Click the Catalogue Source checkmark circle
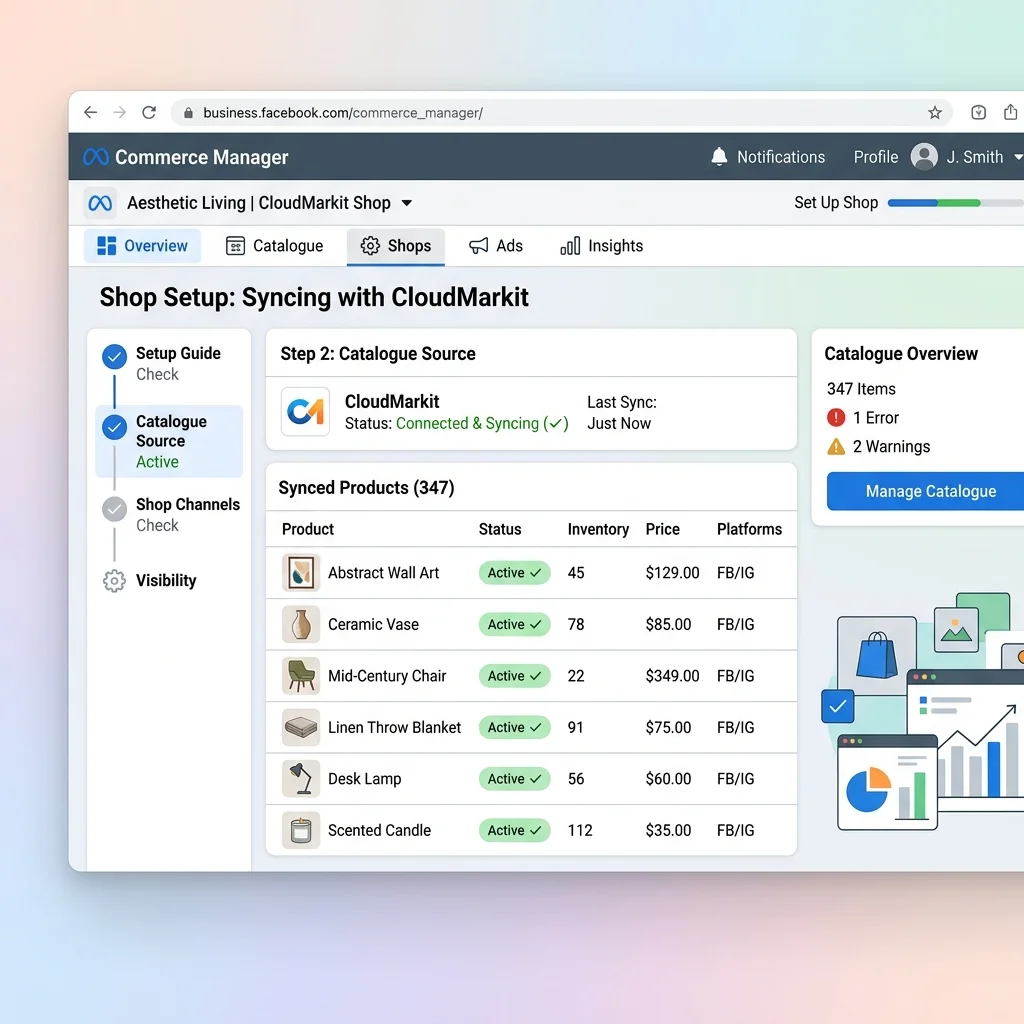The height and width of the screenshot is (1024, 1024). (x=114, y=427)
